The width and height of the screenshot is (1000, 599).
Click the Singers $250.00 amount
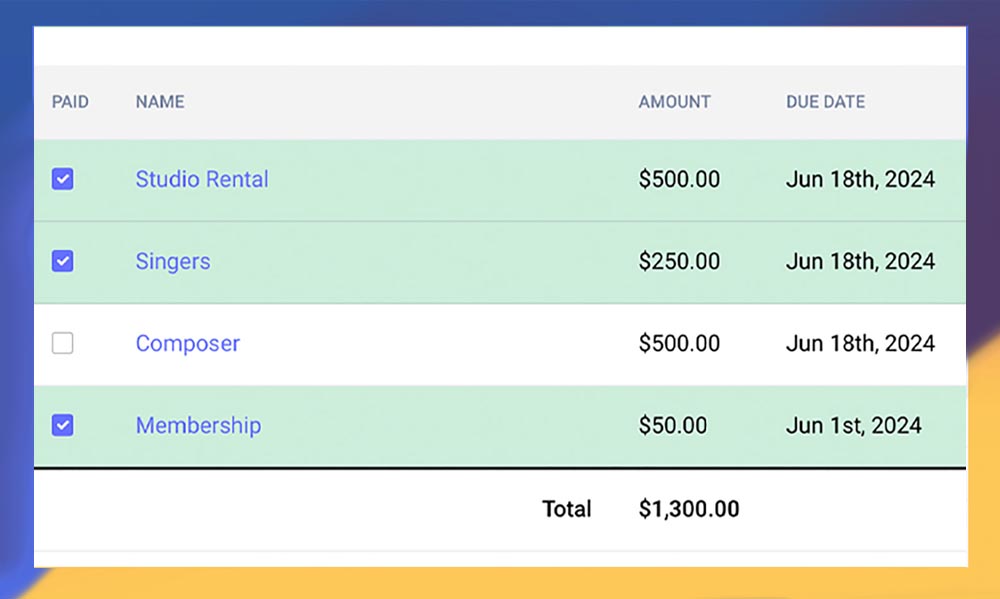[x=679, y=261]
